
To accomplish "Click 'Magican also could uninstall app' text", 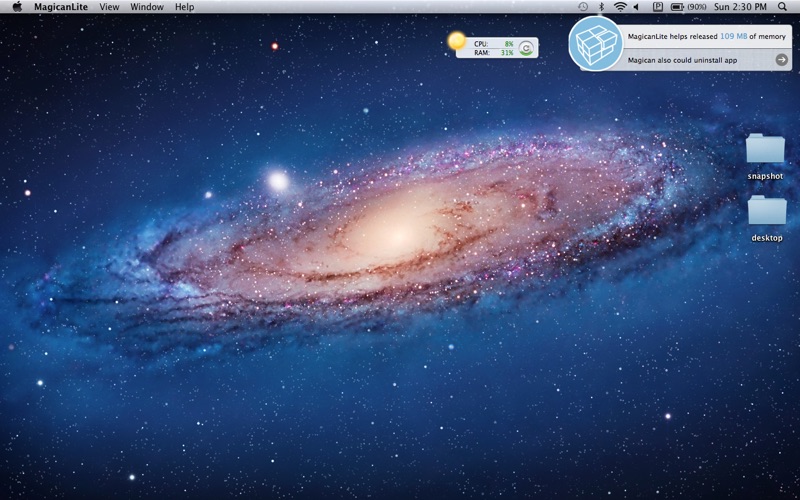I will (682, 60).
